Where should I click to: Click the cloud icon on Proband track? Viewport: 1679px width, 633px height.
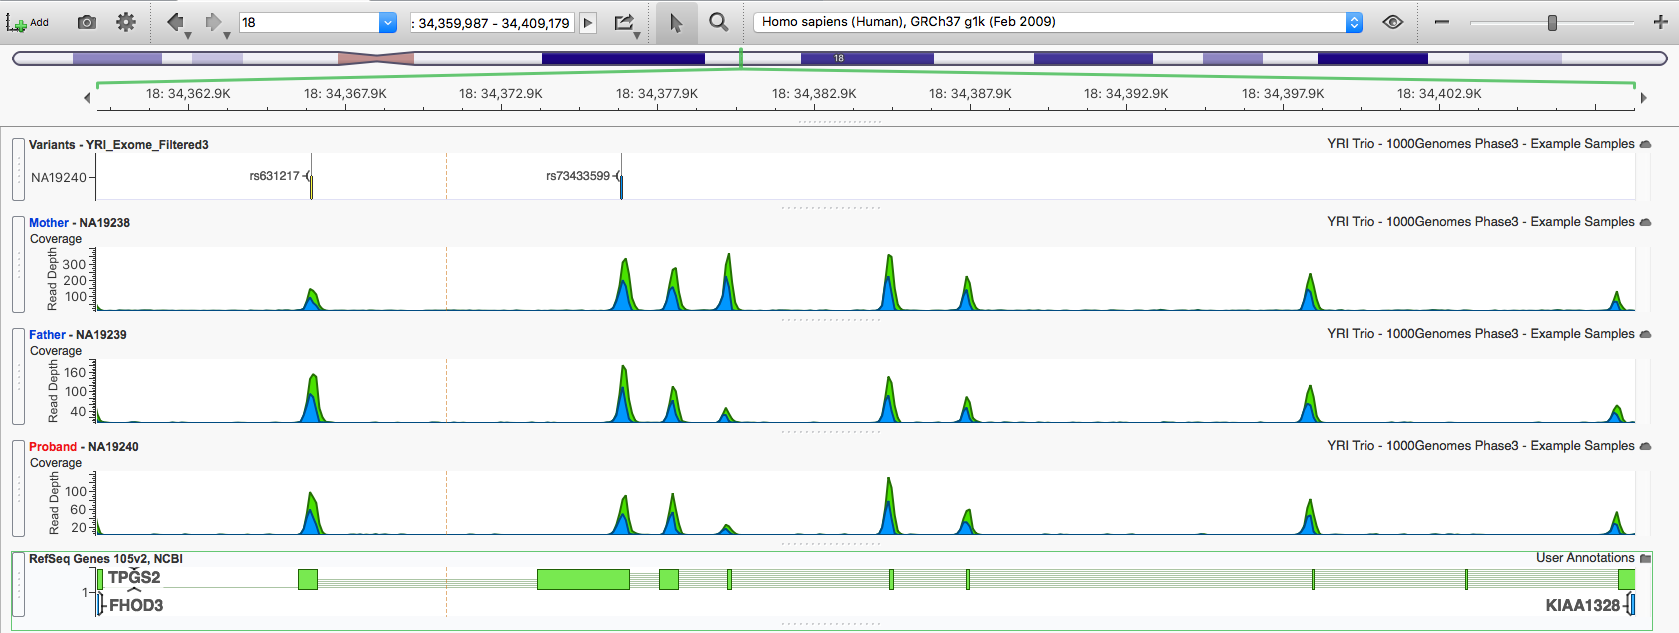tap(1645, 446)
